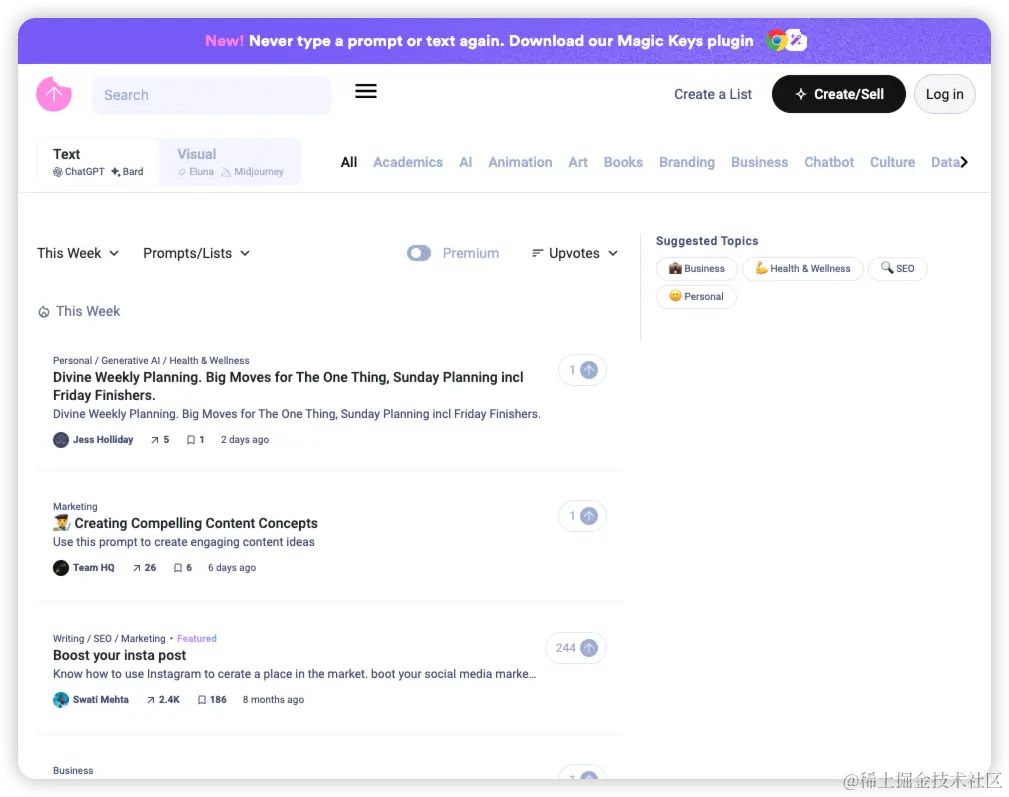1009x797 pixels.
Task: Click the Create a List link
Action: [x=713, y=94]
